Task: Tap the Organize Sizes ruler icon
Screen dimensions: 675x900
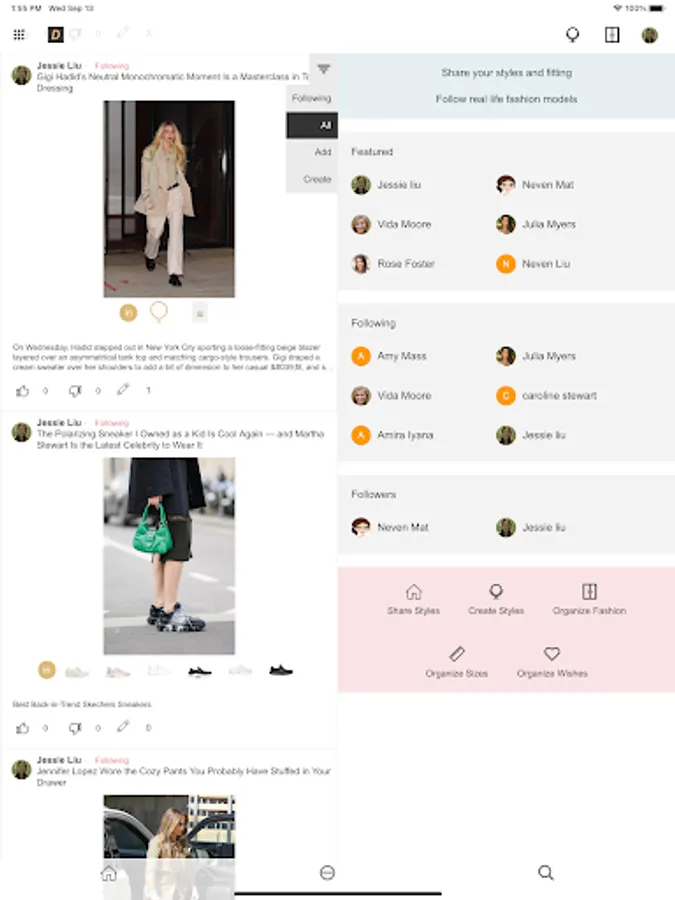Action: (x=457, y=653)
